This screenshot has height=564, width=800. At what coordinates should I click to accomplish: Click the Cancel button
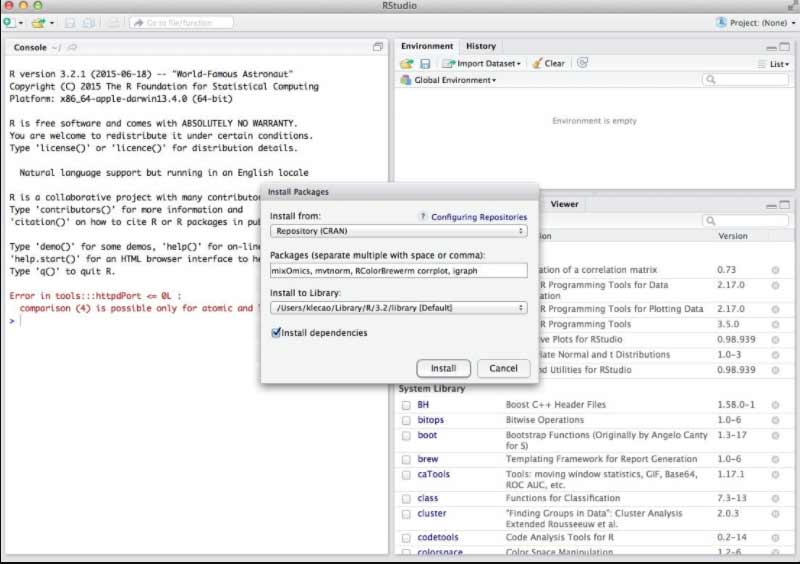[504, 368]
